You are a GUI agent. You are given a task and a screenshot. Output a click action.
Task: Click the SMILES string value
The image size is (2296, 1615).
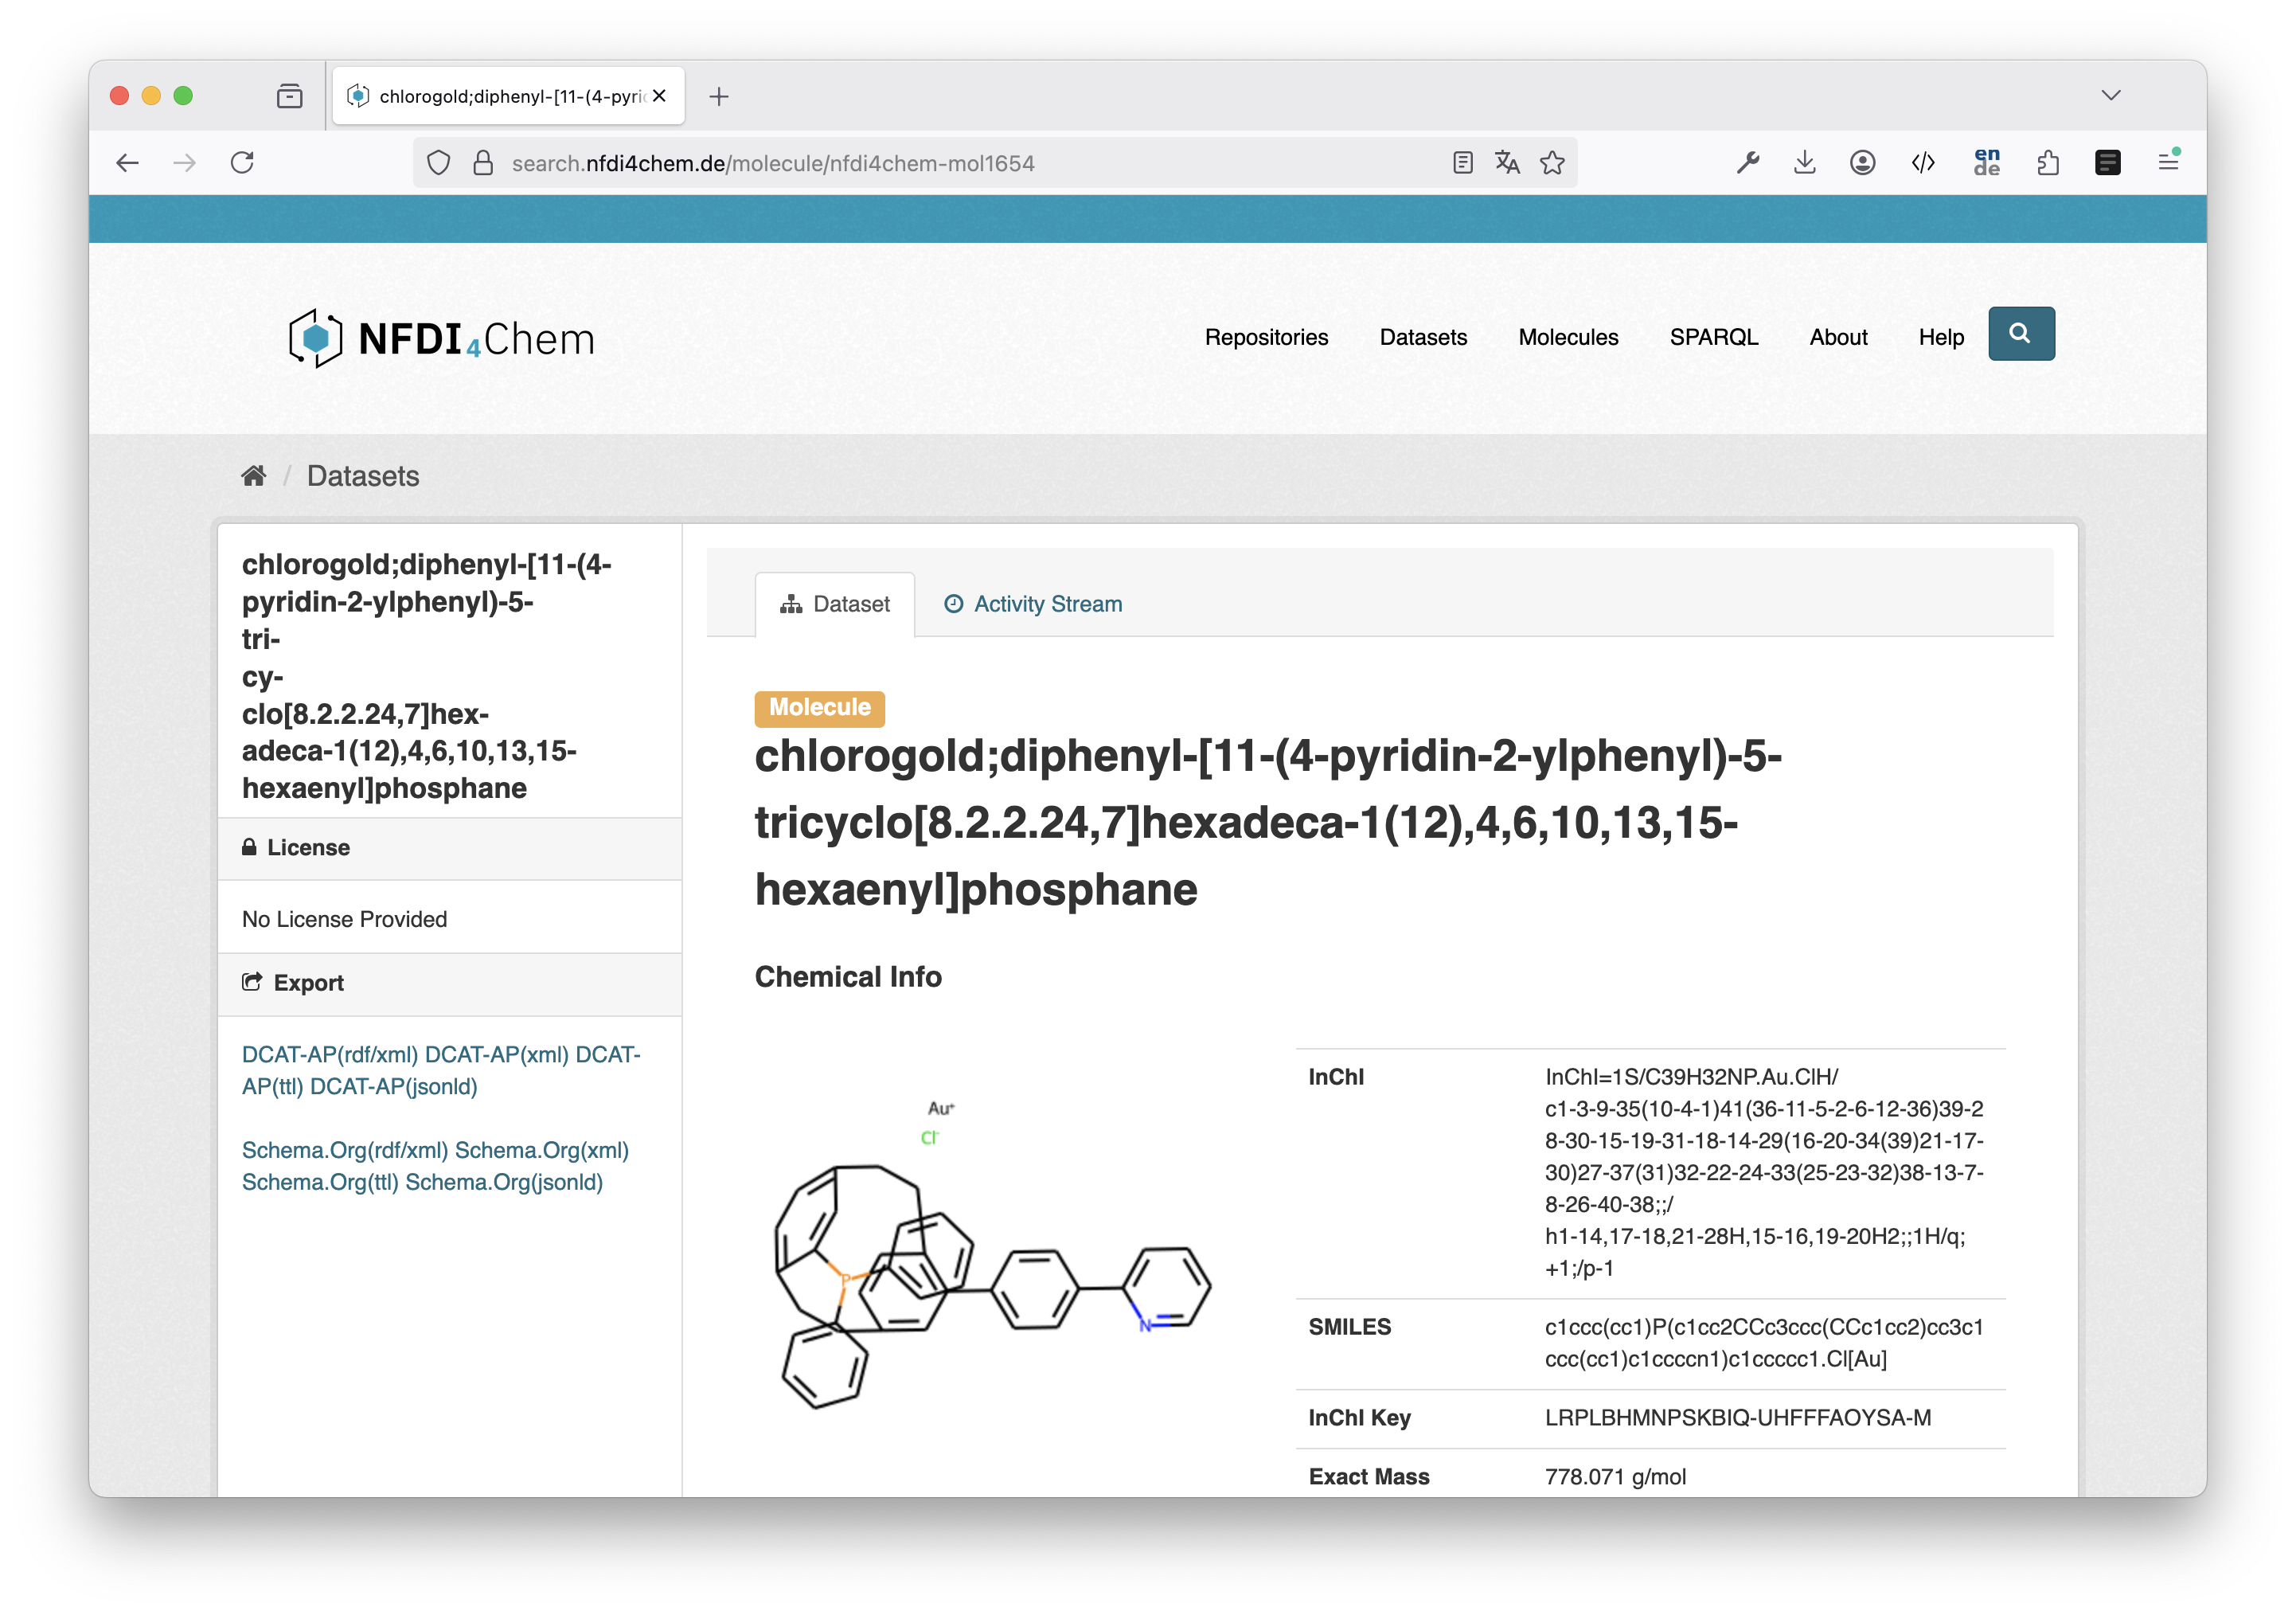coord(1764,1343)
